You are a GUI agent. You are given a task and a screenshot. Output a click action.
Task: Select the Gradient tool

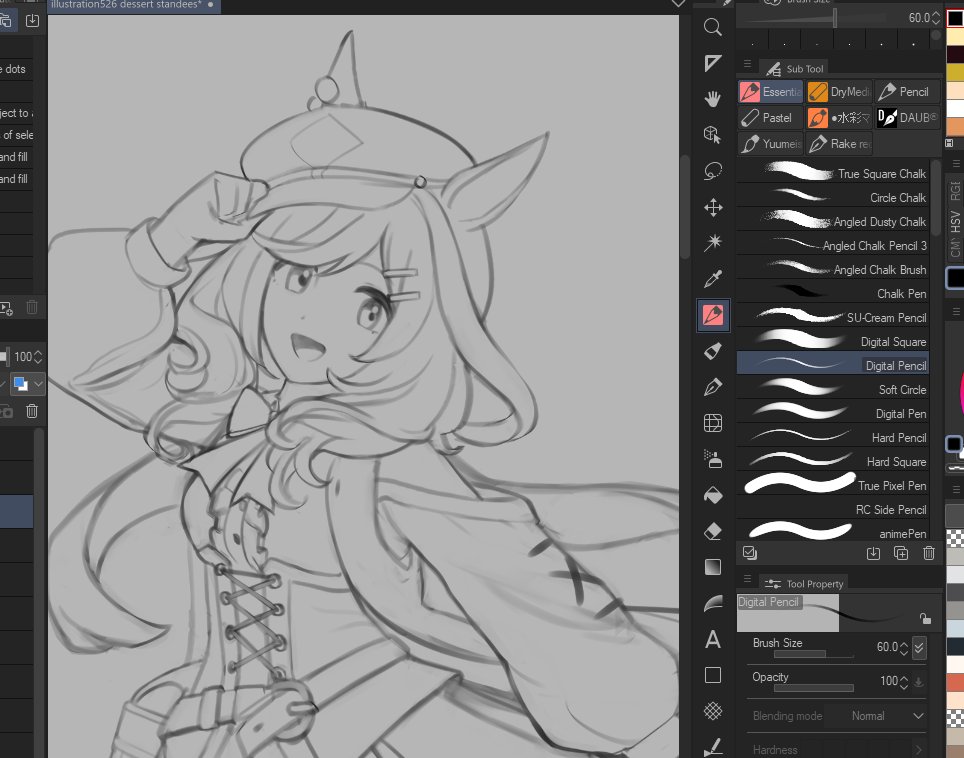(x=713, y=567)
